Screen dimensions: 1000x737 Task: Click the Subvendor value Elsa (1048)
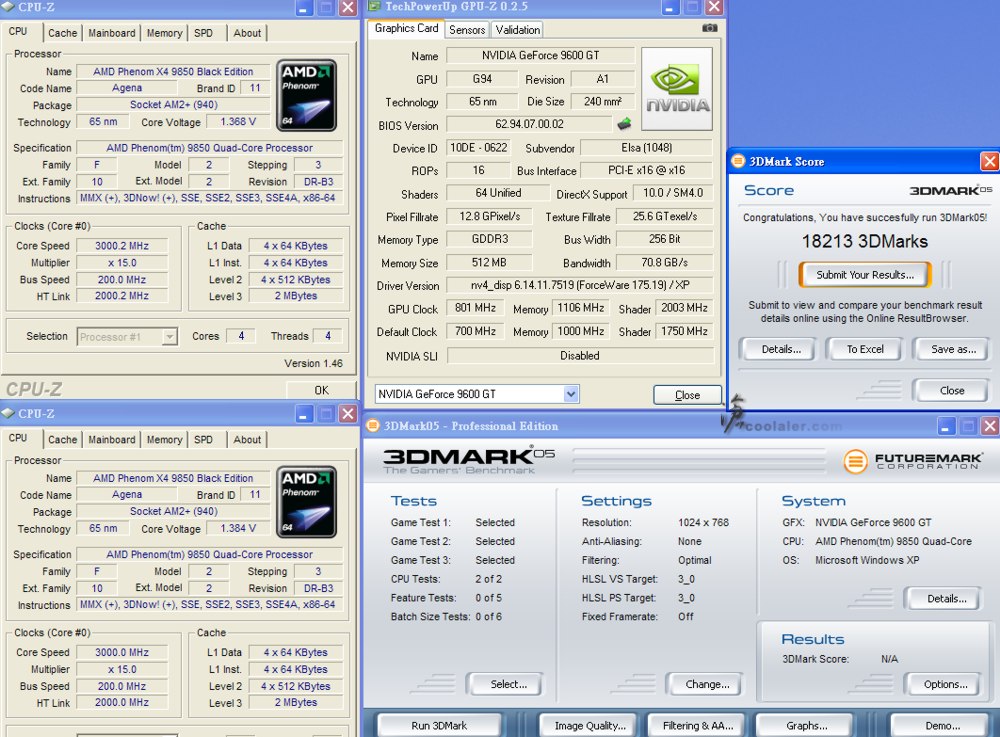(x=646, y=148)
